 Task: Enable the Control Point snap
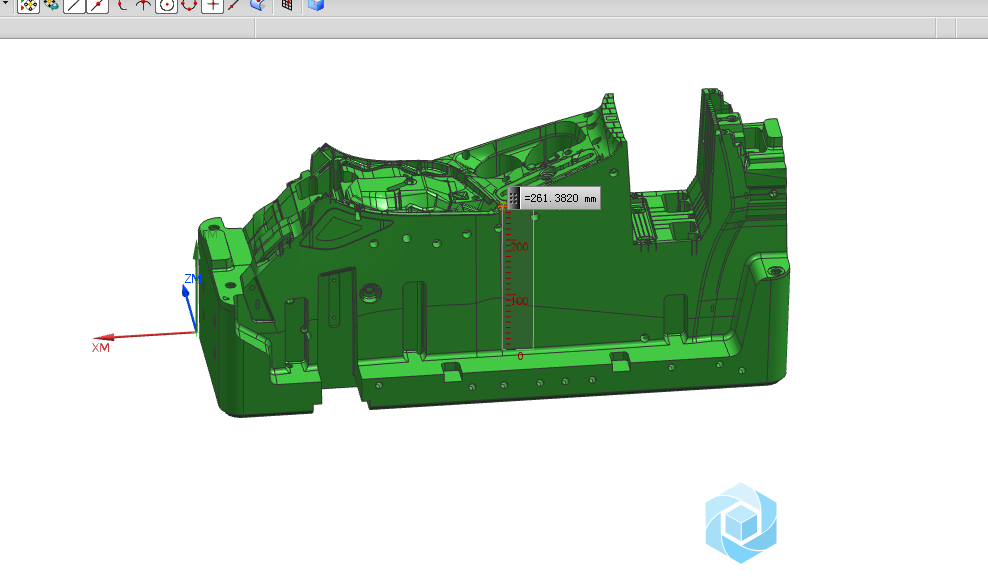pyautogui.click(x=121, y=5)
